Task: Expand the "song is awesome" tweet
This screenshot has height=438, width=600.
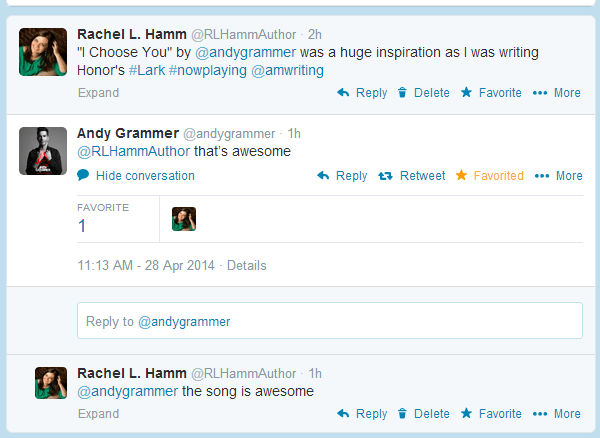Action: pyautogui.click(x=98, y=414)
